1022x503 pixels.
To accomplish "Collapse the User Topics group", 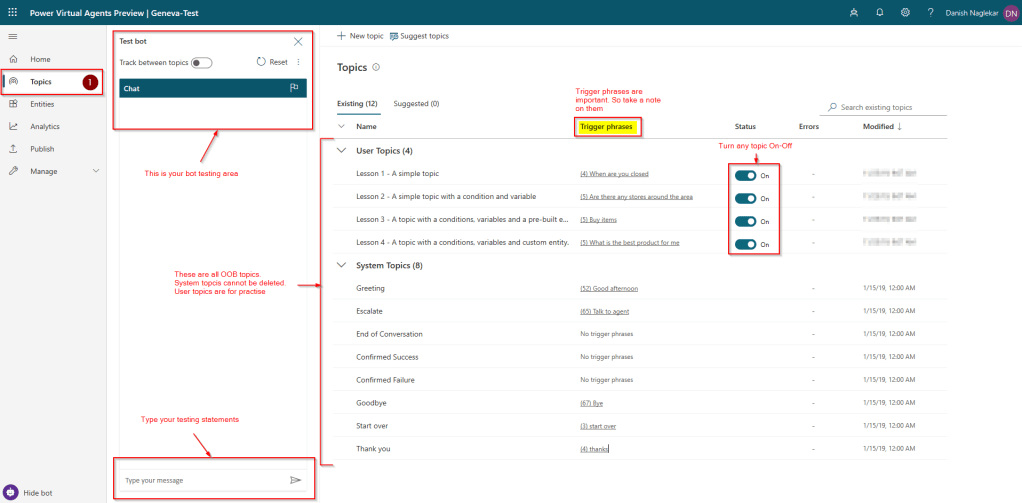I will pos(342,151).
